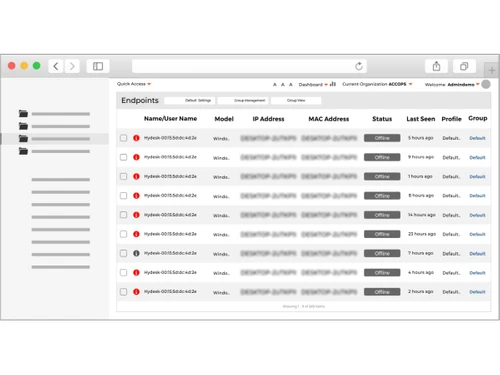Reload the page using the refresh icon
This screenshot has height=375, width=500.
click(359, 66)
